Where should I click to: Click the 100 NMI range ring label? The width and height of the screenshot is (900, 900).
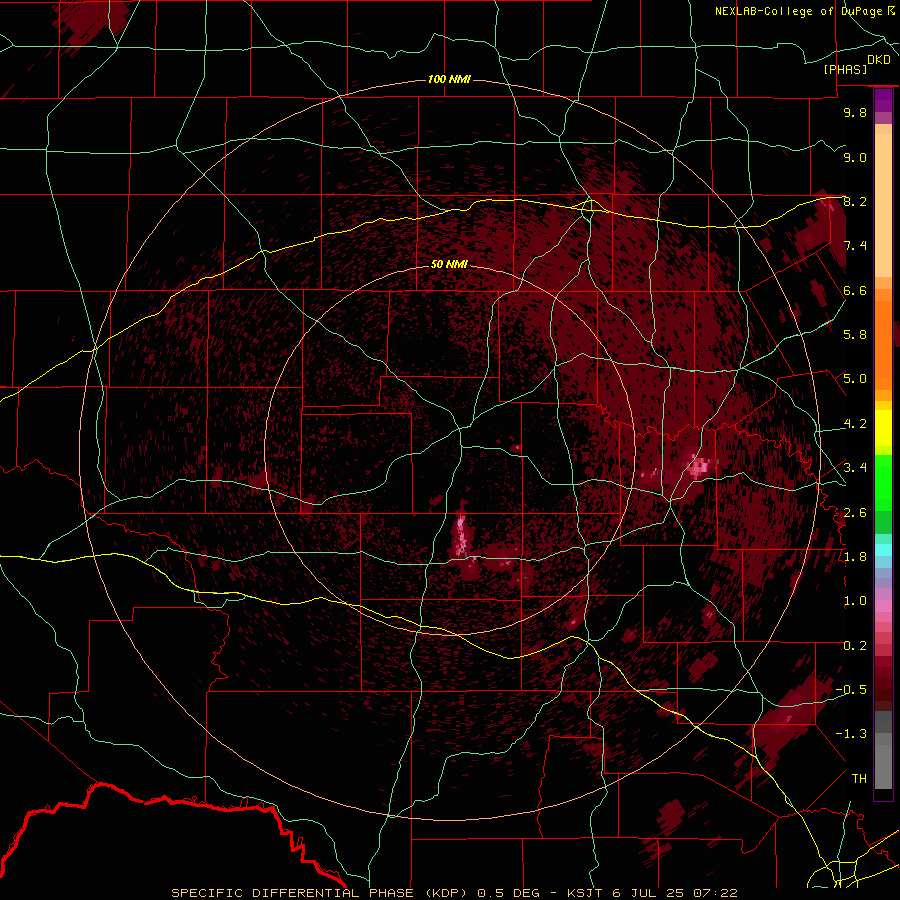(449, 79)
